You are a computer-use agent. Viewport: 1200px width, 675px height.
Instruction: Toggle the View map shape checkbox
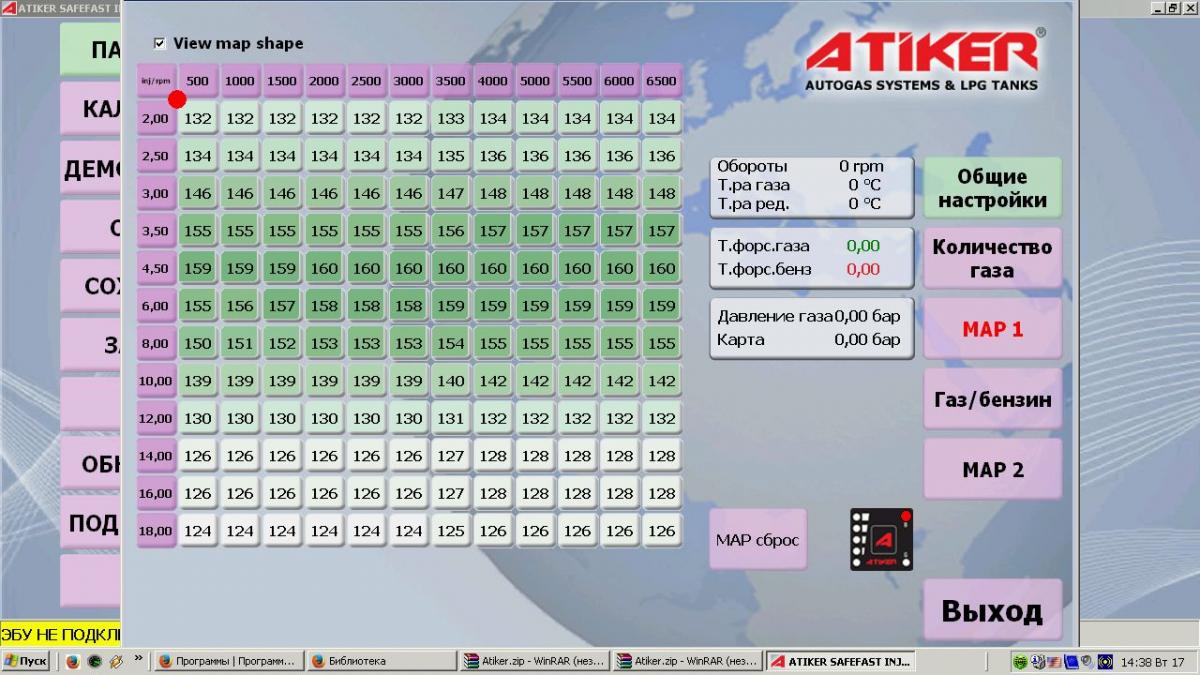click(160, 43)
